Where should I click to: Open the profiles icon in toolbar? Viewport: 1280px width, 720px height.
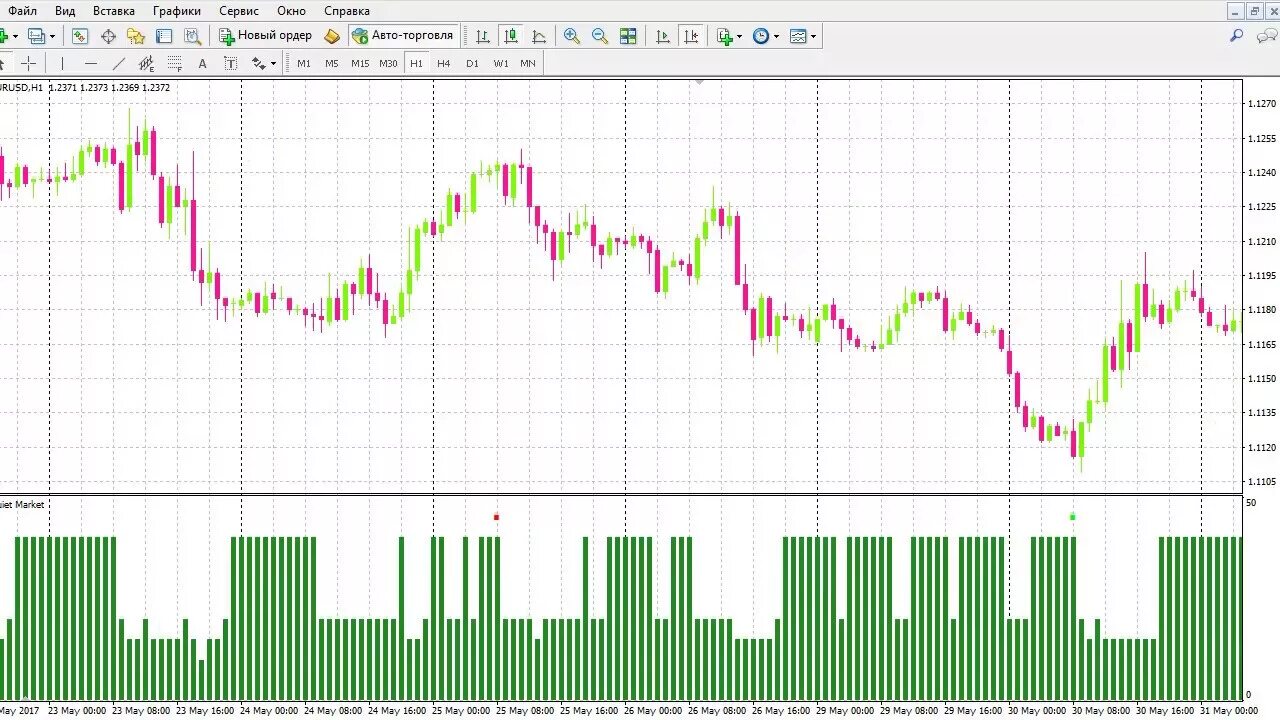[x=36, y=36]
